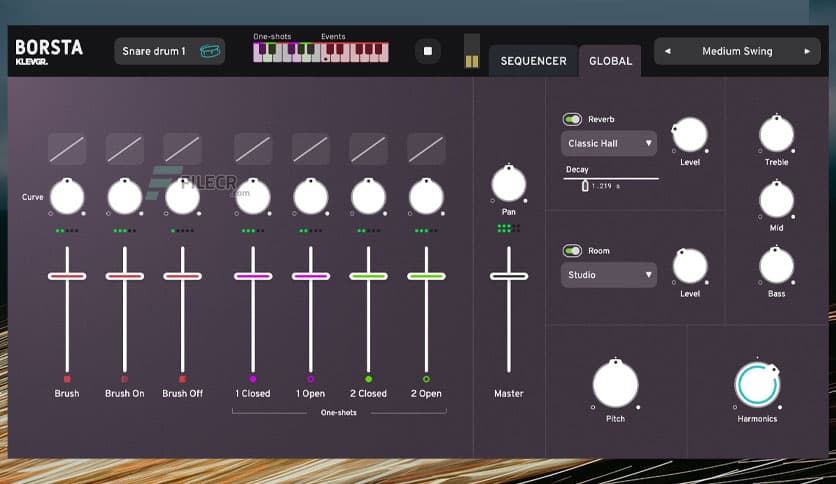836x484 pixels.
Task: Toggle the 2 Closed green mute dot
Action: coord(368,379)
